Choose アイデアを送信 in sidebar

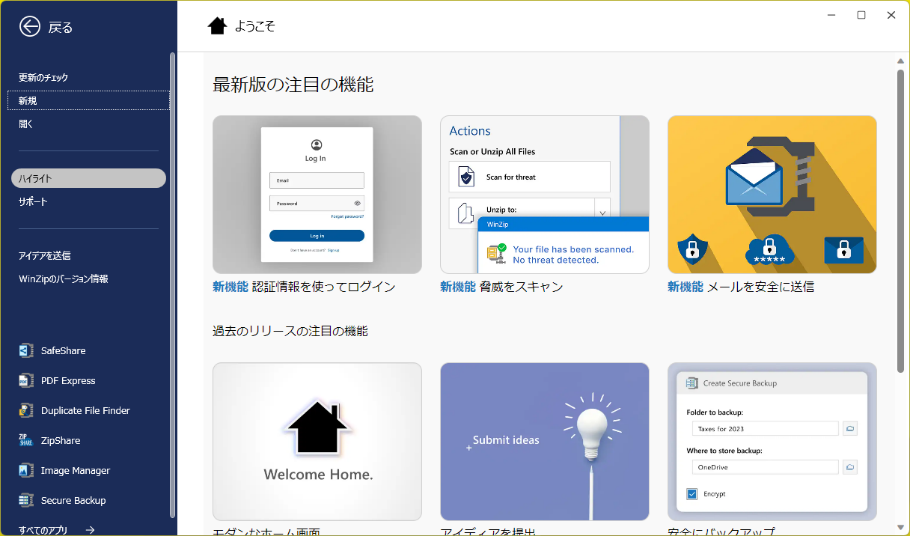pos(44,255)
